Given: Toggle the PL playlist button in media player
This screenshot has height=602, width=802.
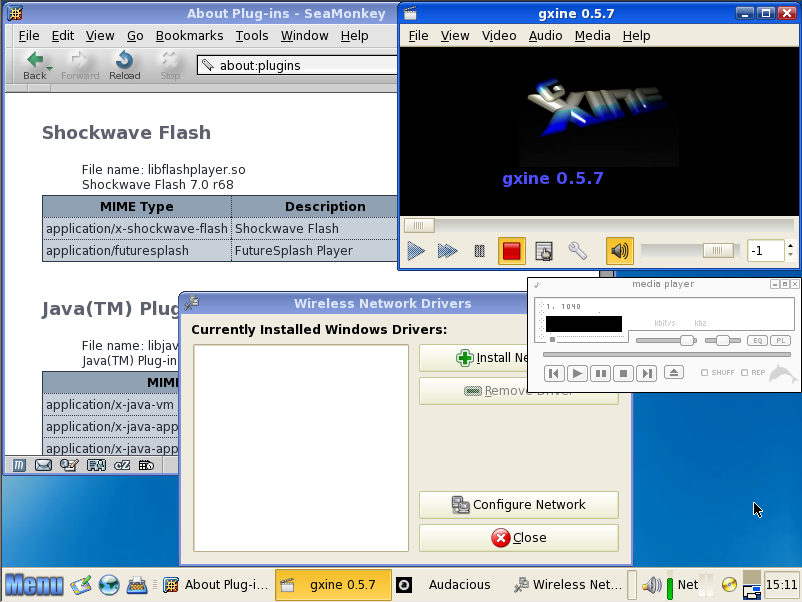Looking at the screenshot, I should pos(781,341).
